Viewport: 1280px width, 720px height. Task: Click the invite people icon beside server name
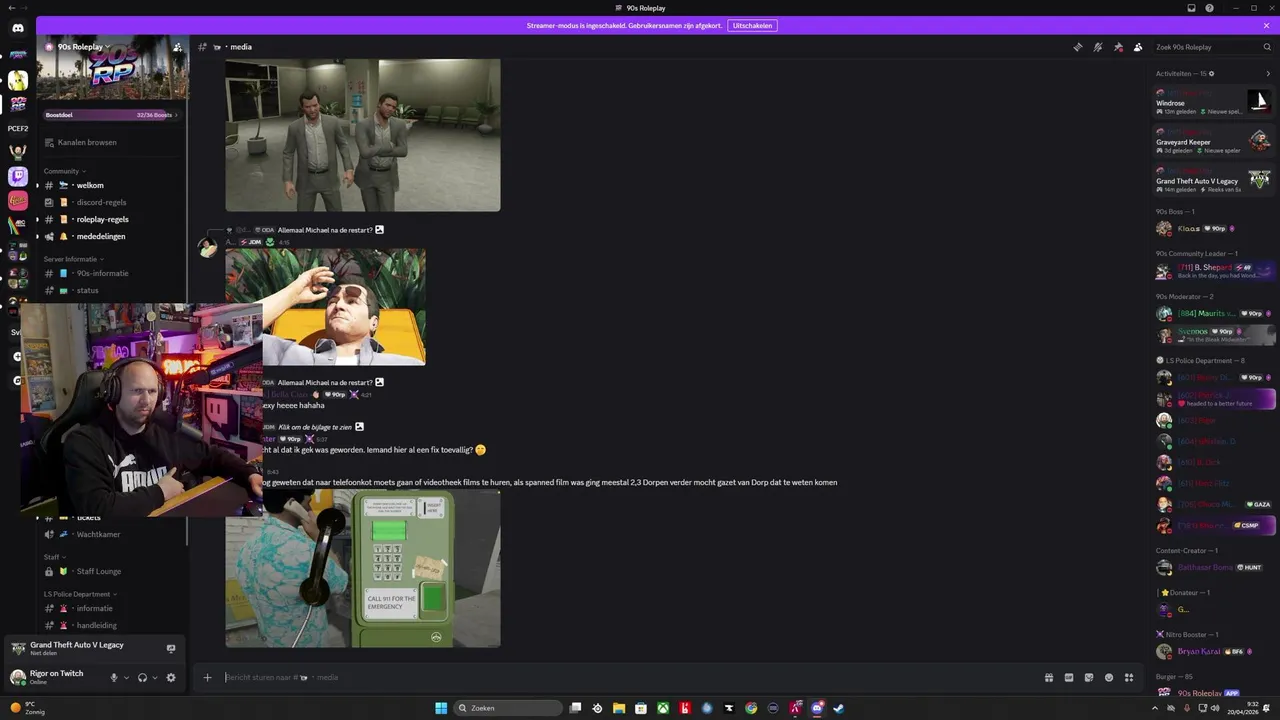(177, 47)
